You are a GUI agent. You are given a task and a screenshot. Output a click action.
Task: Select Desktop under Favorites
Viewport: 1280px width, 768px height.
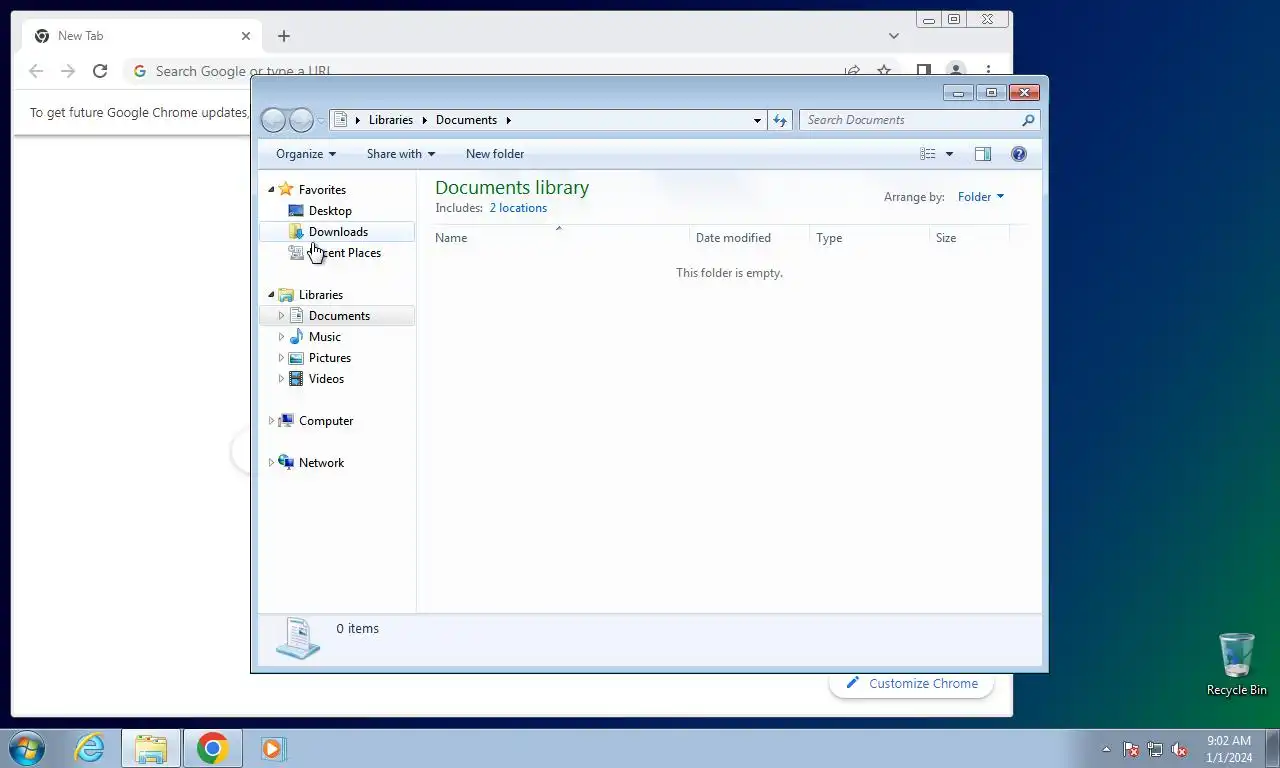(x=330, y=211)
